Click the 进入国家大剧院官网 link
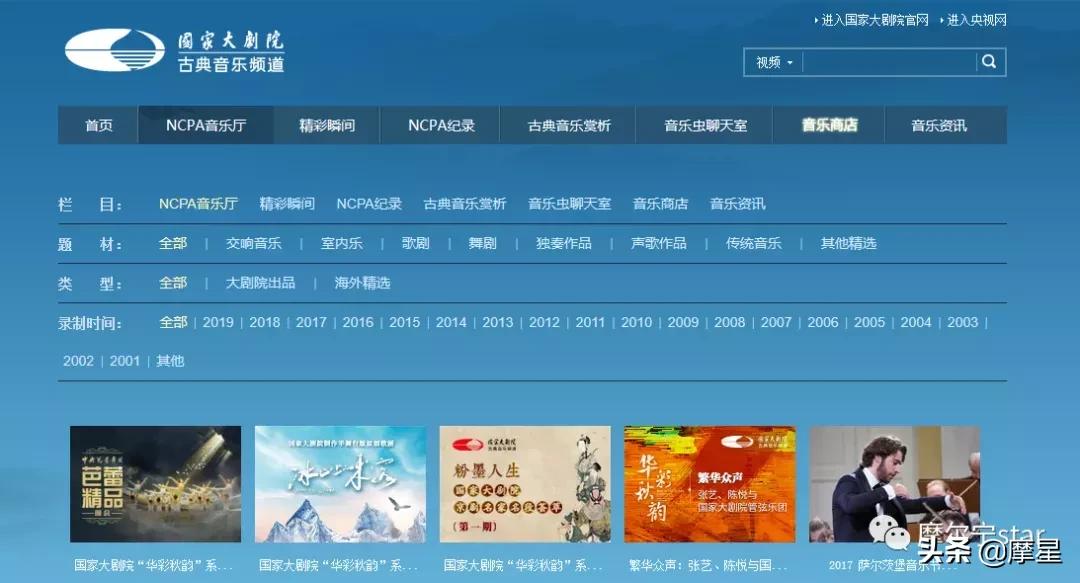The height and width of the screenshot is (583, 1080). [875, 19]
